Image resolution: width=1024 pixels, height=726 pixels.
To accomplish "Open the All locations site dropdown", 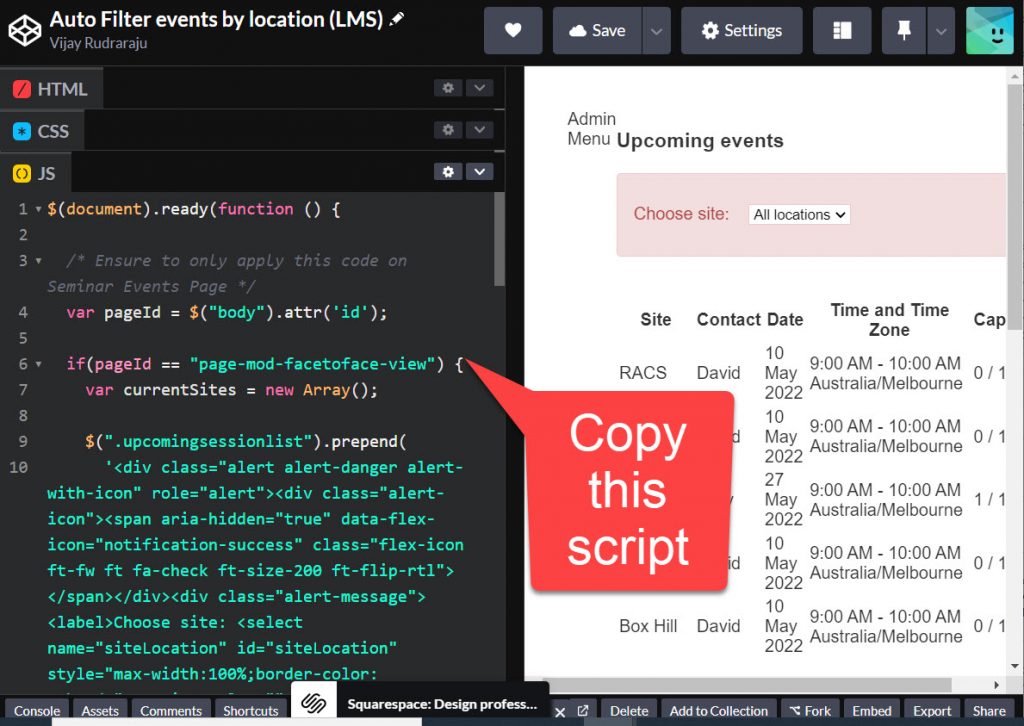I will tap(798, 214).
